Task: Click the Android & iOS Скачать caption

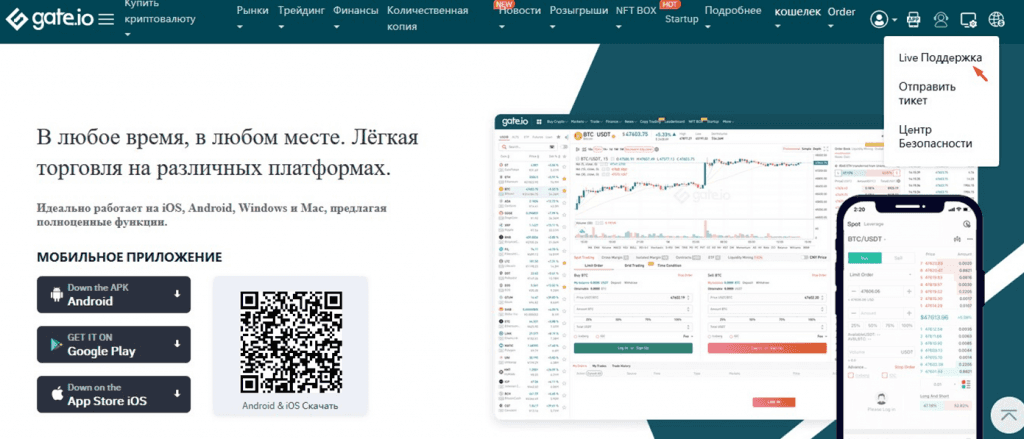Action: (290, 406)
